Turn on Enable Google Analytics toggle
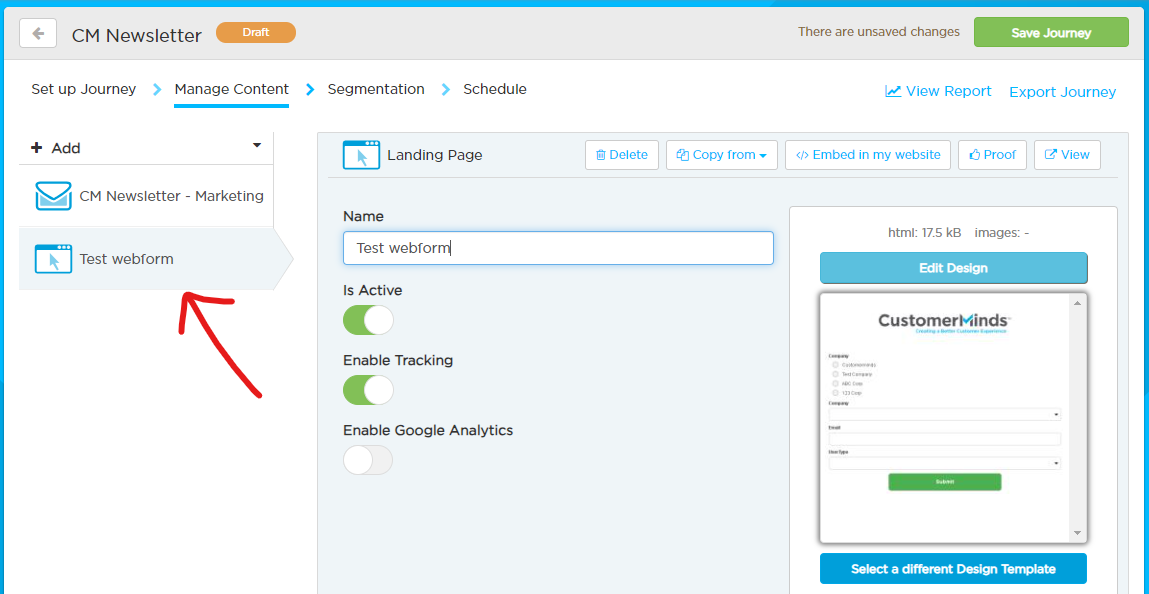 (x=369, y=460)
